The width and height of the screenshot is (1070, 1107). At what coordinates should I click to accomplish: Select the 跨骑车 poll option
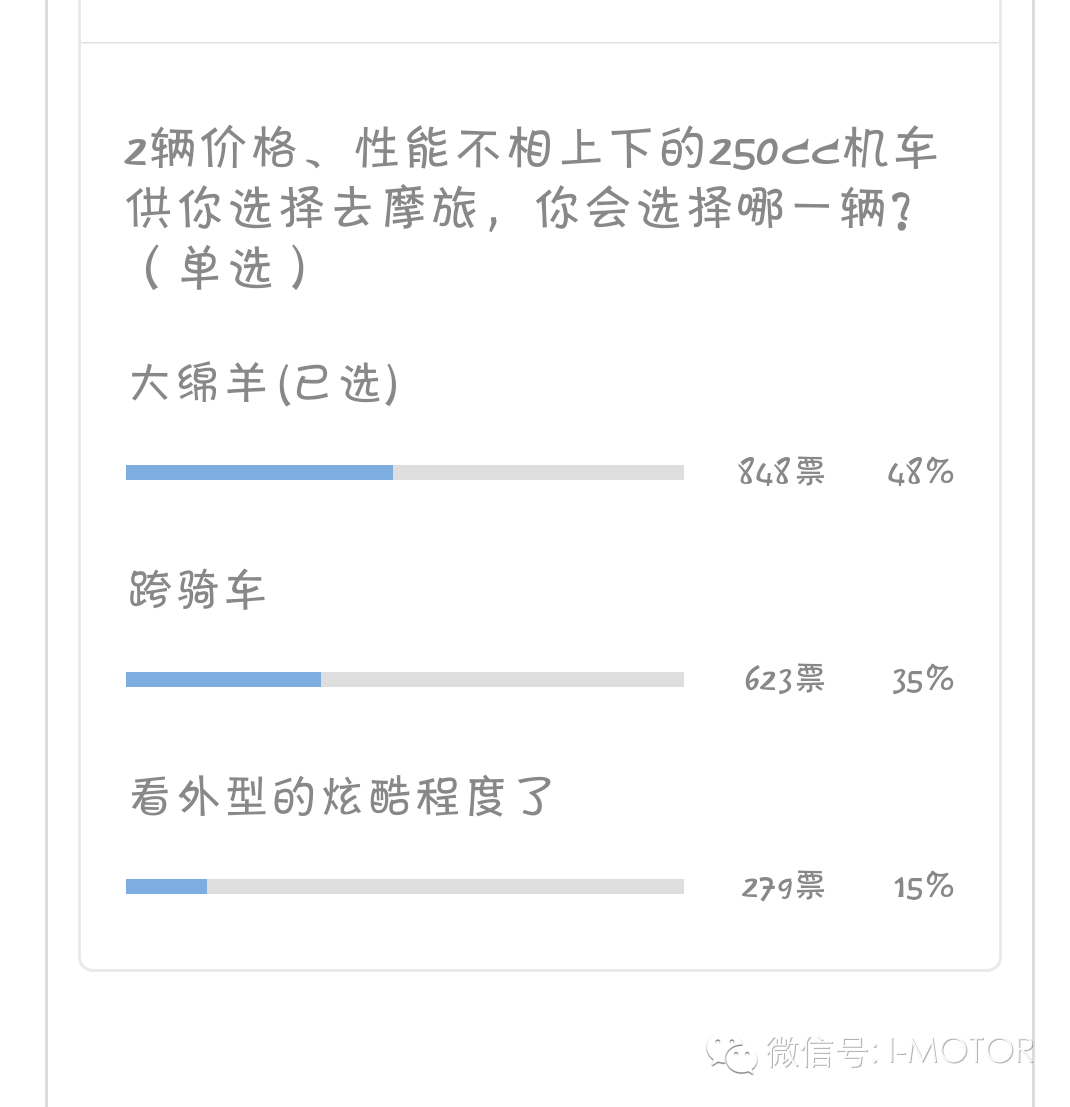point(197,590)
